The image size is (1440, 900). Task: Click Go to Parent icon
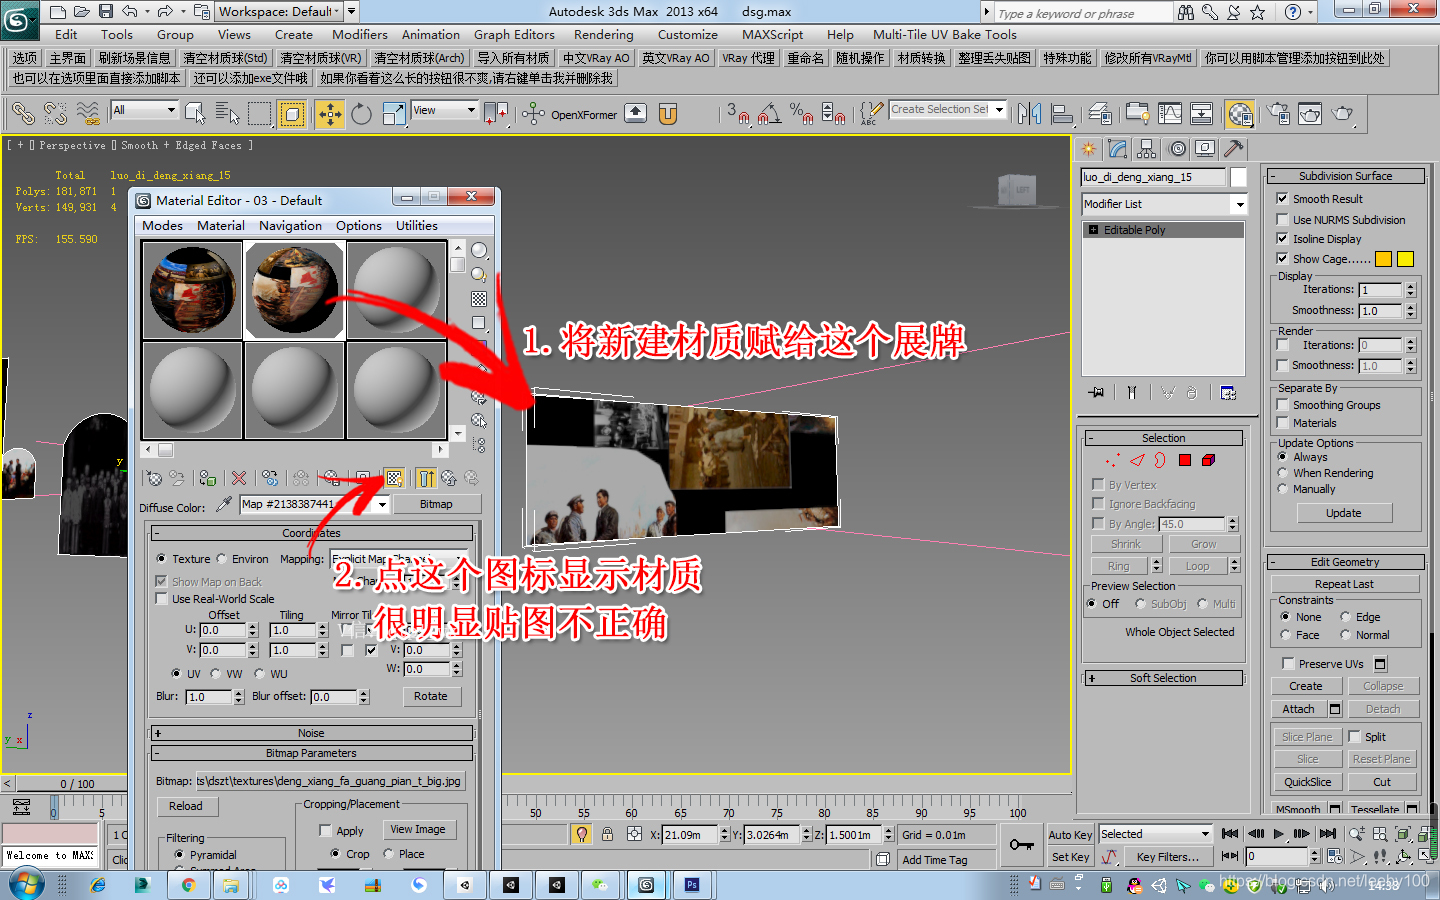tap(448, 478)
